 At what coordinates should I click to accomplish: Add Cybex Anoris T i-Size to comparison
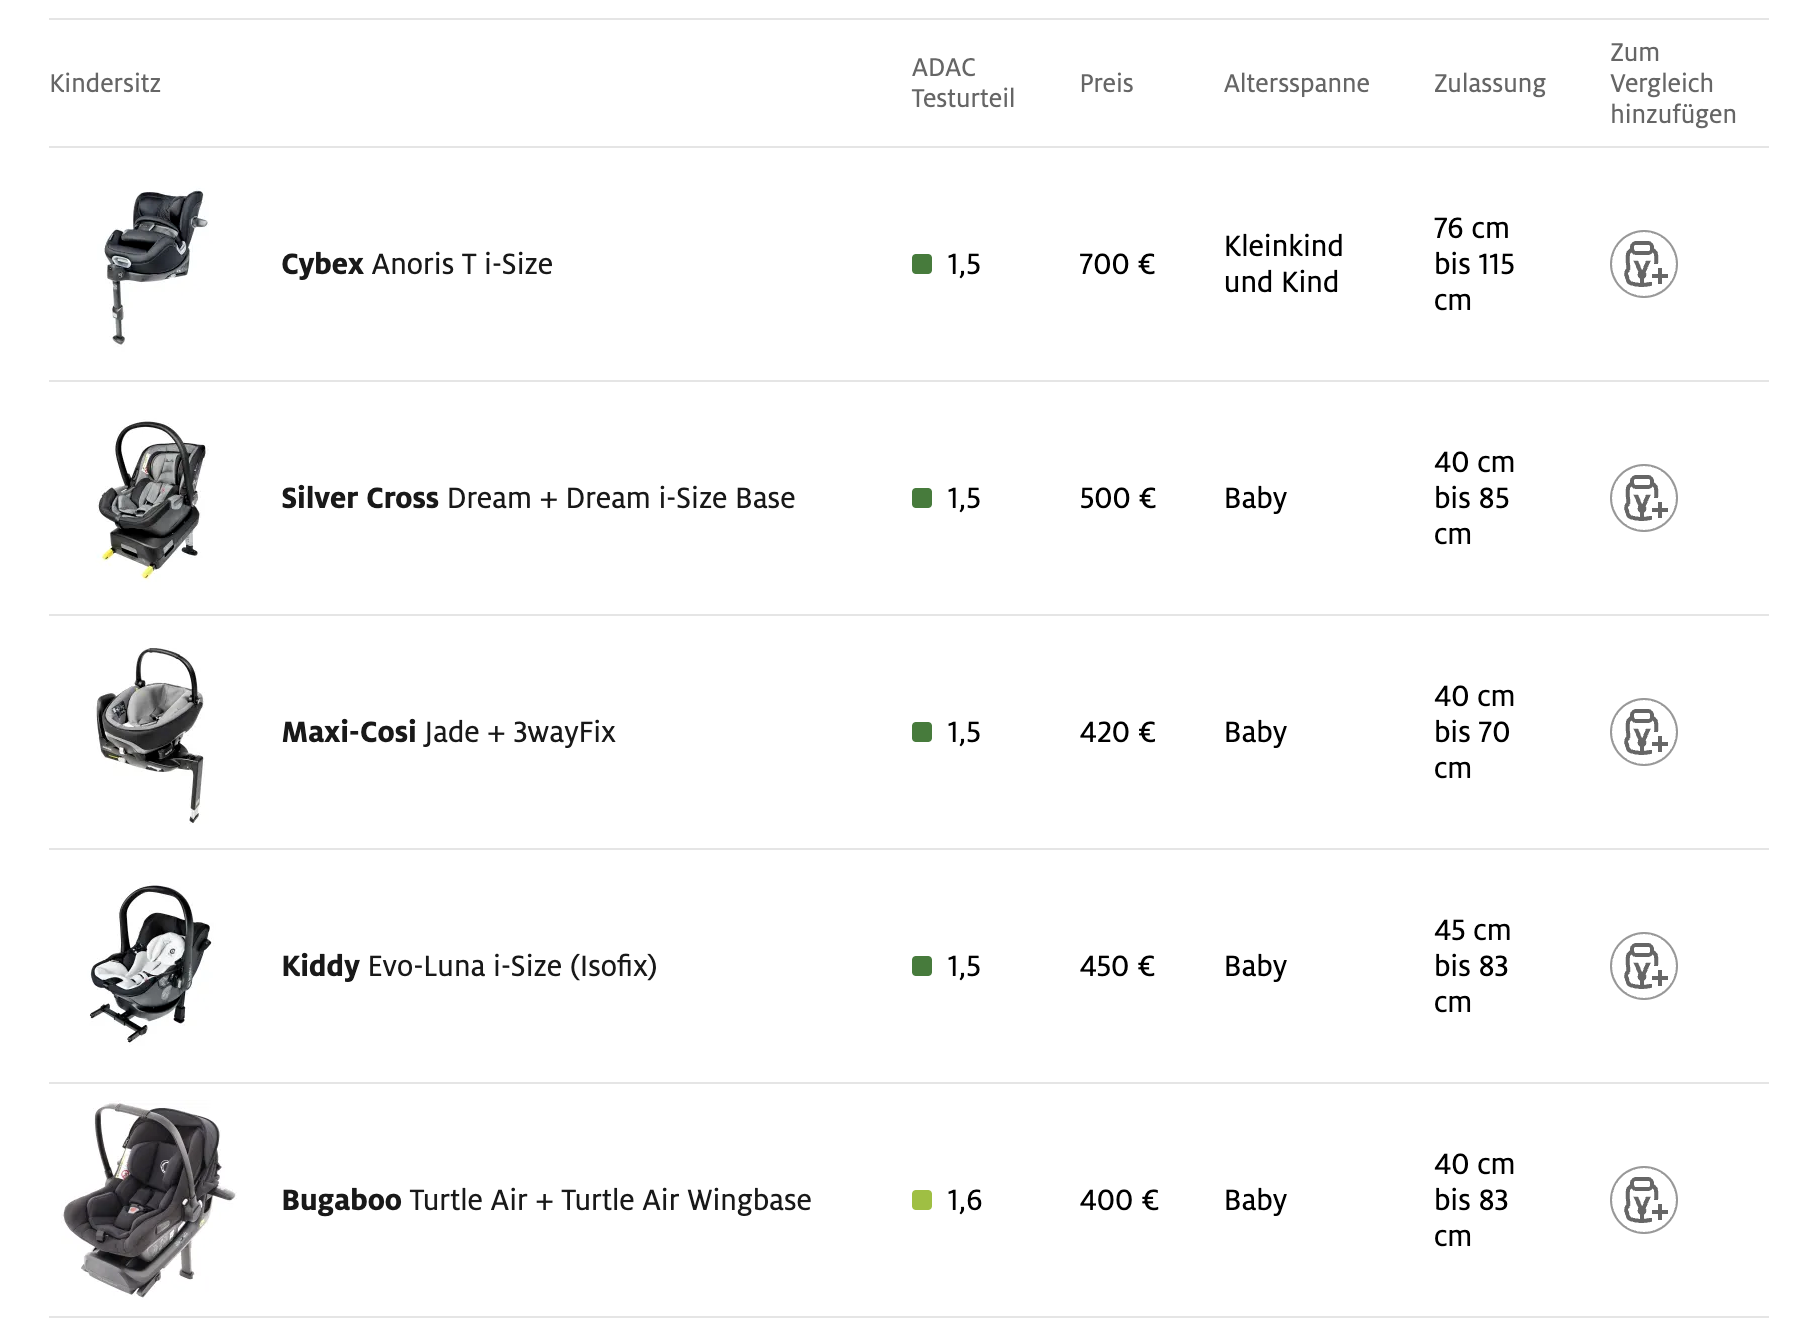pos(1643,264)
